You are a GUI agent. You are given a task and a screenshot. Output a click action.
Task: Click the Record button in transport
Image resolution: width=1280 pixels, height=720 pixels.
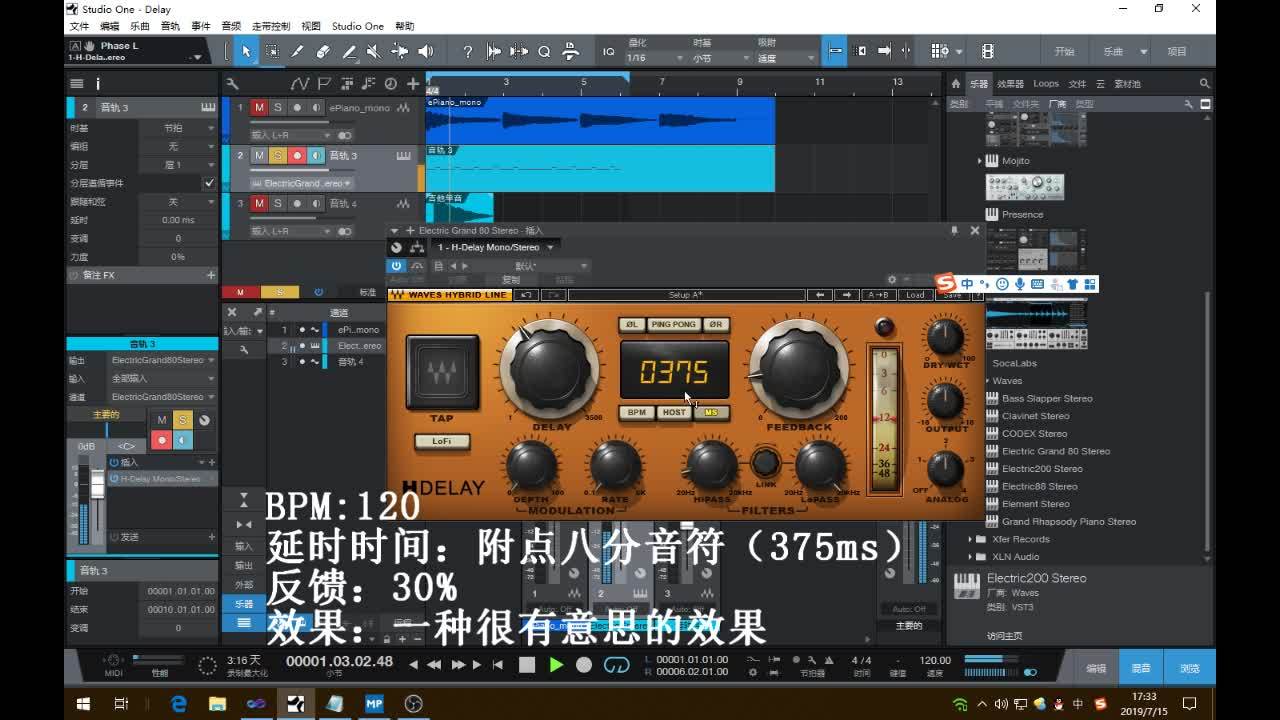(x=584, y=665)
